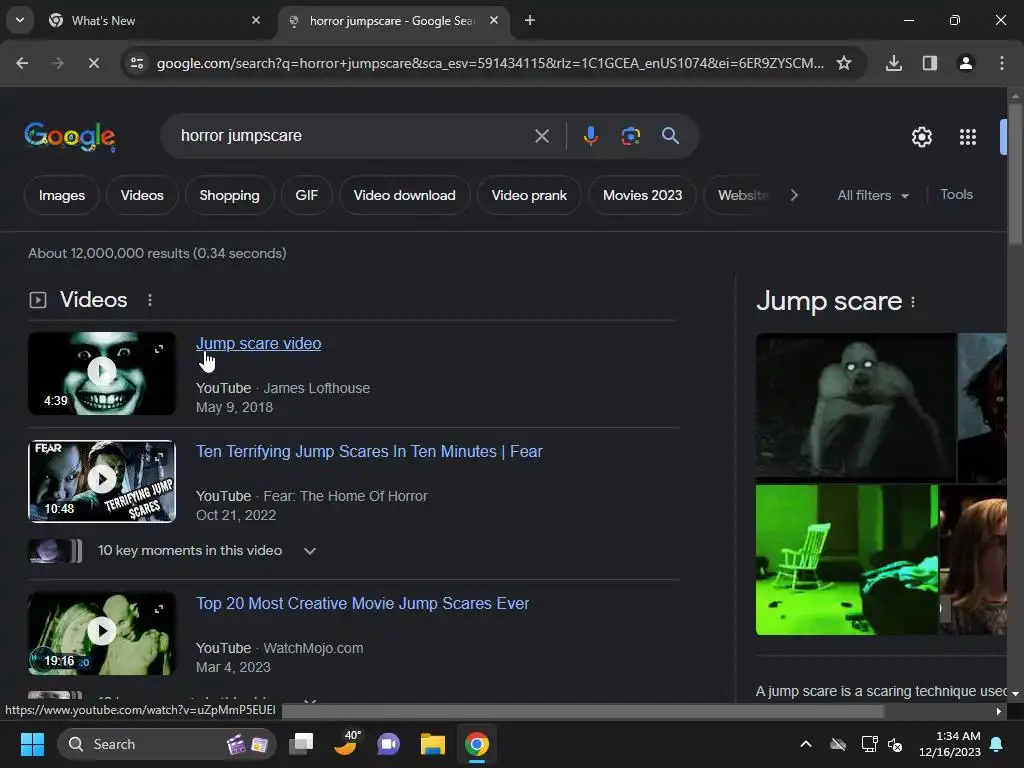Select the Video prank filter chip
Viewport: 1024px width, 768px height.
coord(529,195)
